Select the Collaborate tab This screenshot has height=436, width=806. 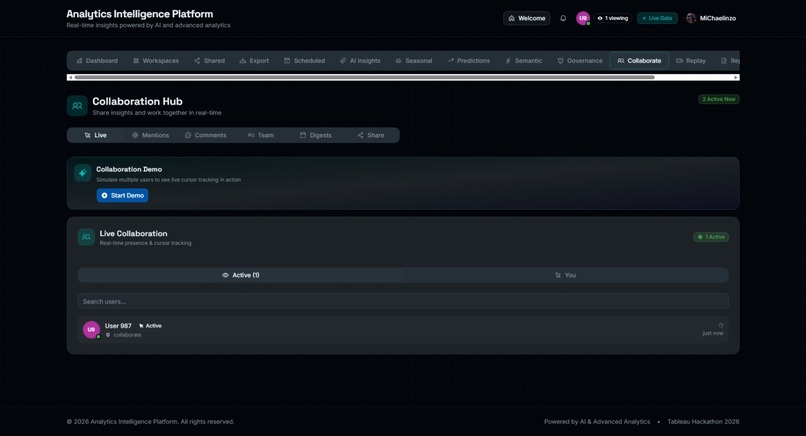pyautogui.click(x=639, y=61)
